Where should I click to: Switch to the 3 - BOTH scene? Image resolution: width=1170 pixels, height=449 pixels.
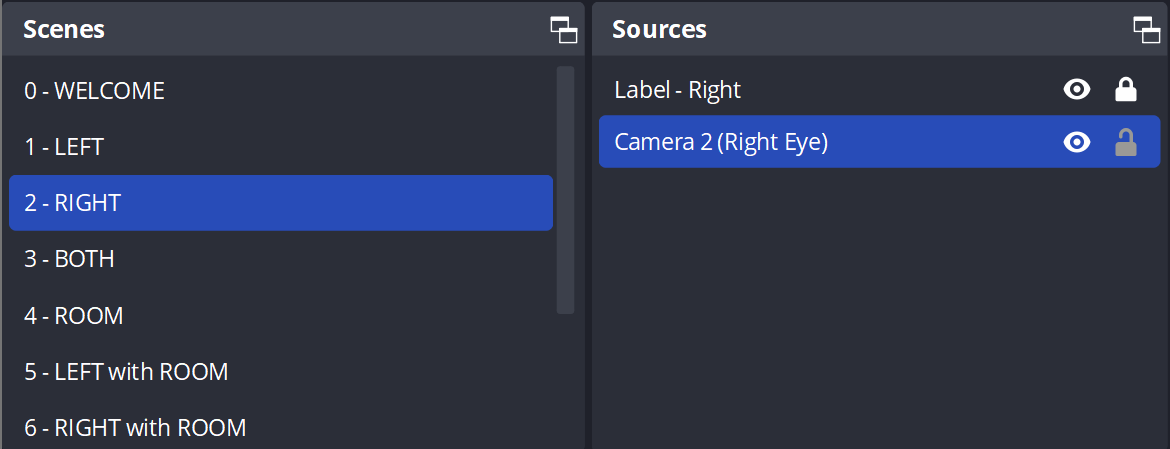point(281,260)
